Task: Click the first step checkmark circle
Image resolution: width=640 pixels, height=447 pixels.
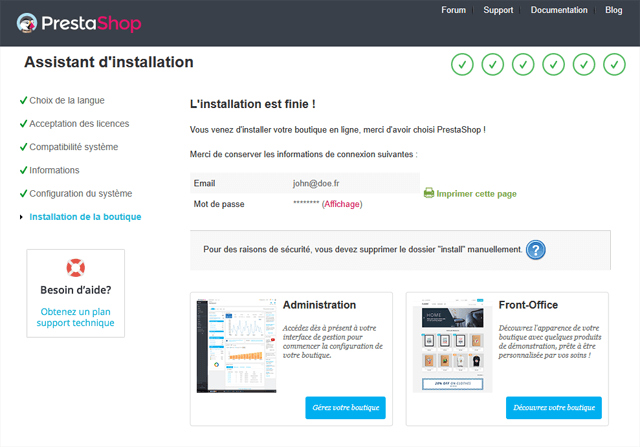Action: [x=462, y=64]
